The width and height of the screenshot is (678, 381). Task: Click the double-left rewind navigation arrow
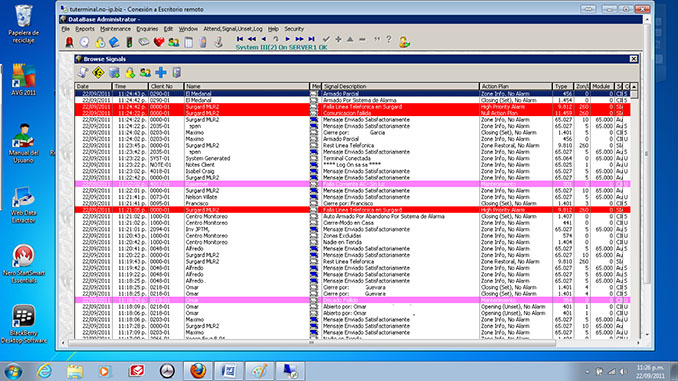pyautogui.click(x=252, y=39)
